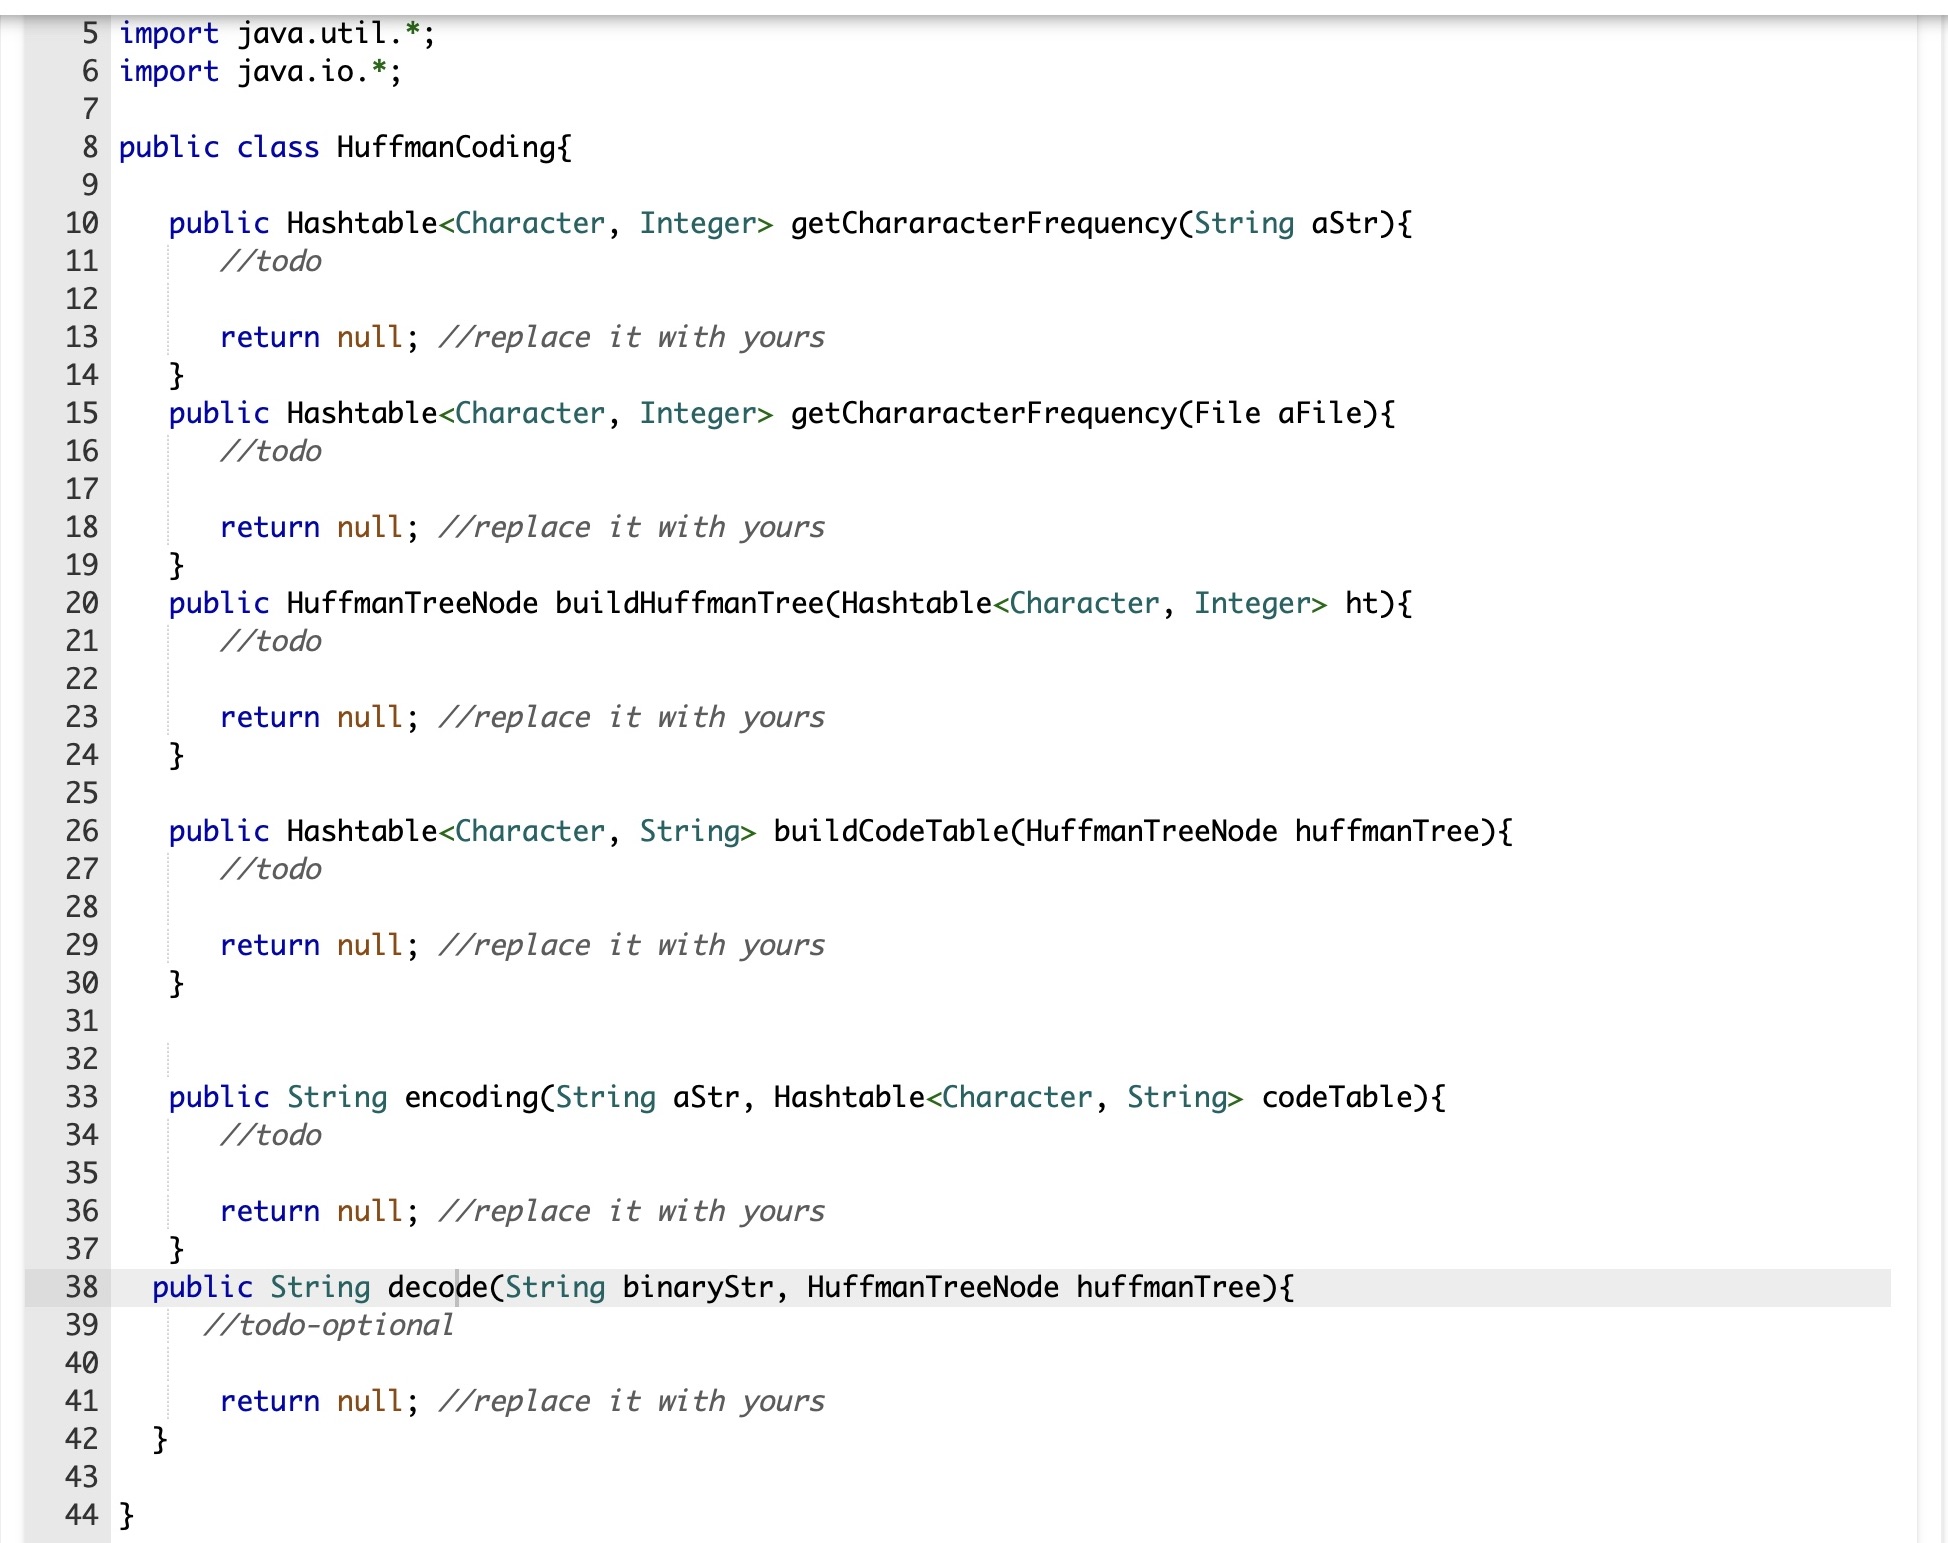Click return null on line 41
This screenshot has width=1948, height=1543.
(312, 1401)
